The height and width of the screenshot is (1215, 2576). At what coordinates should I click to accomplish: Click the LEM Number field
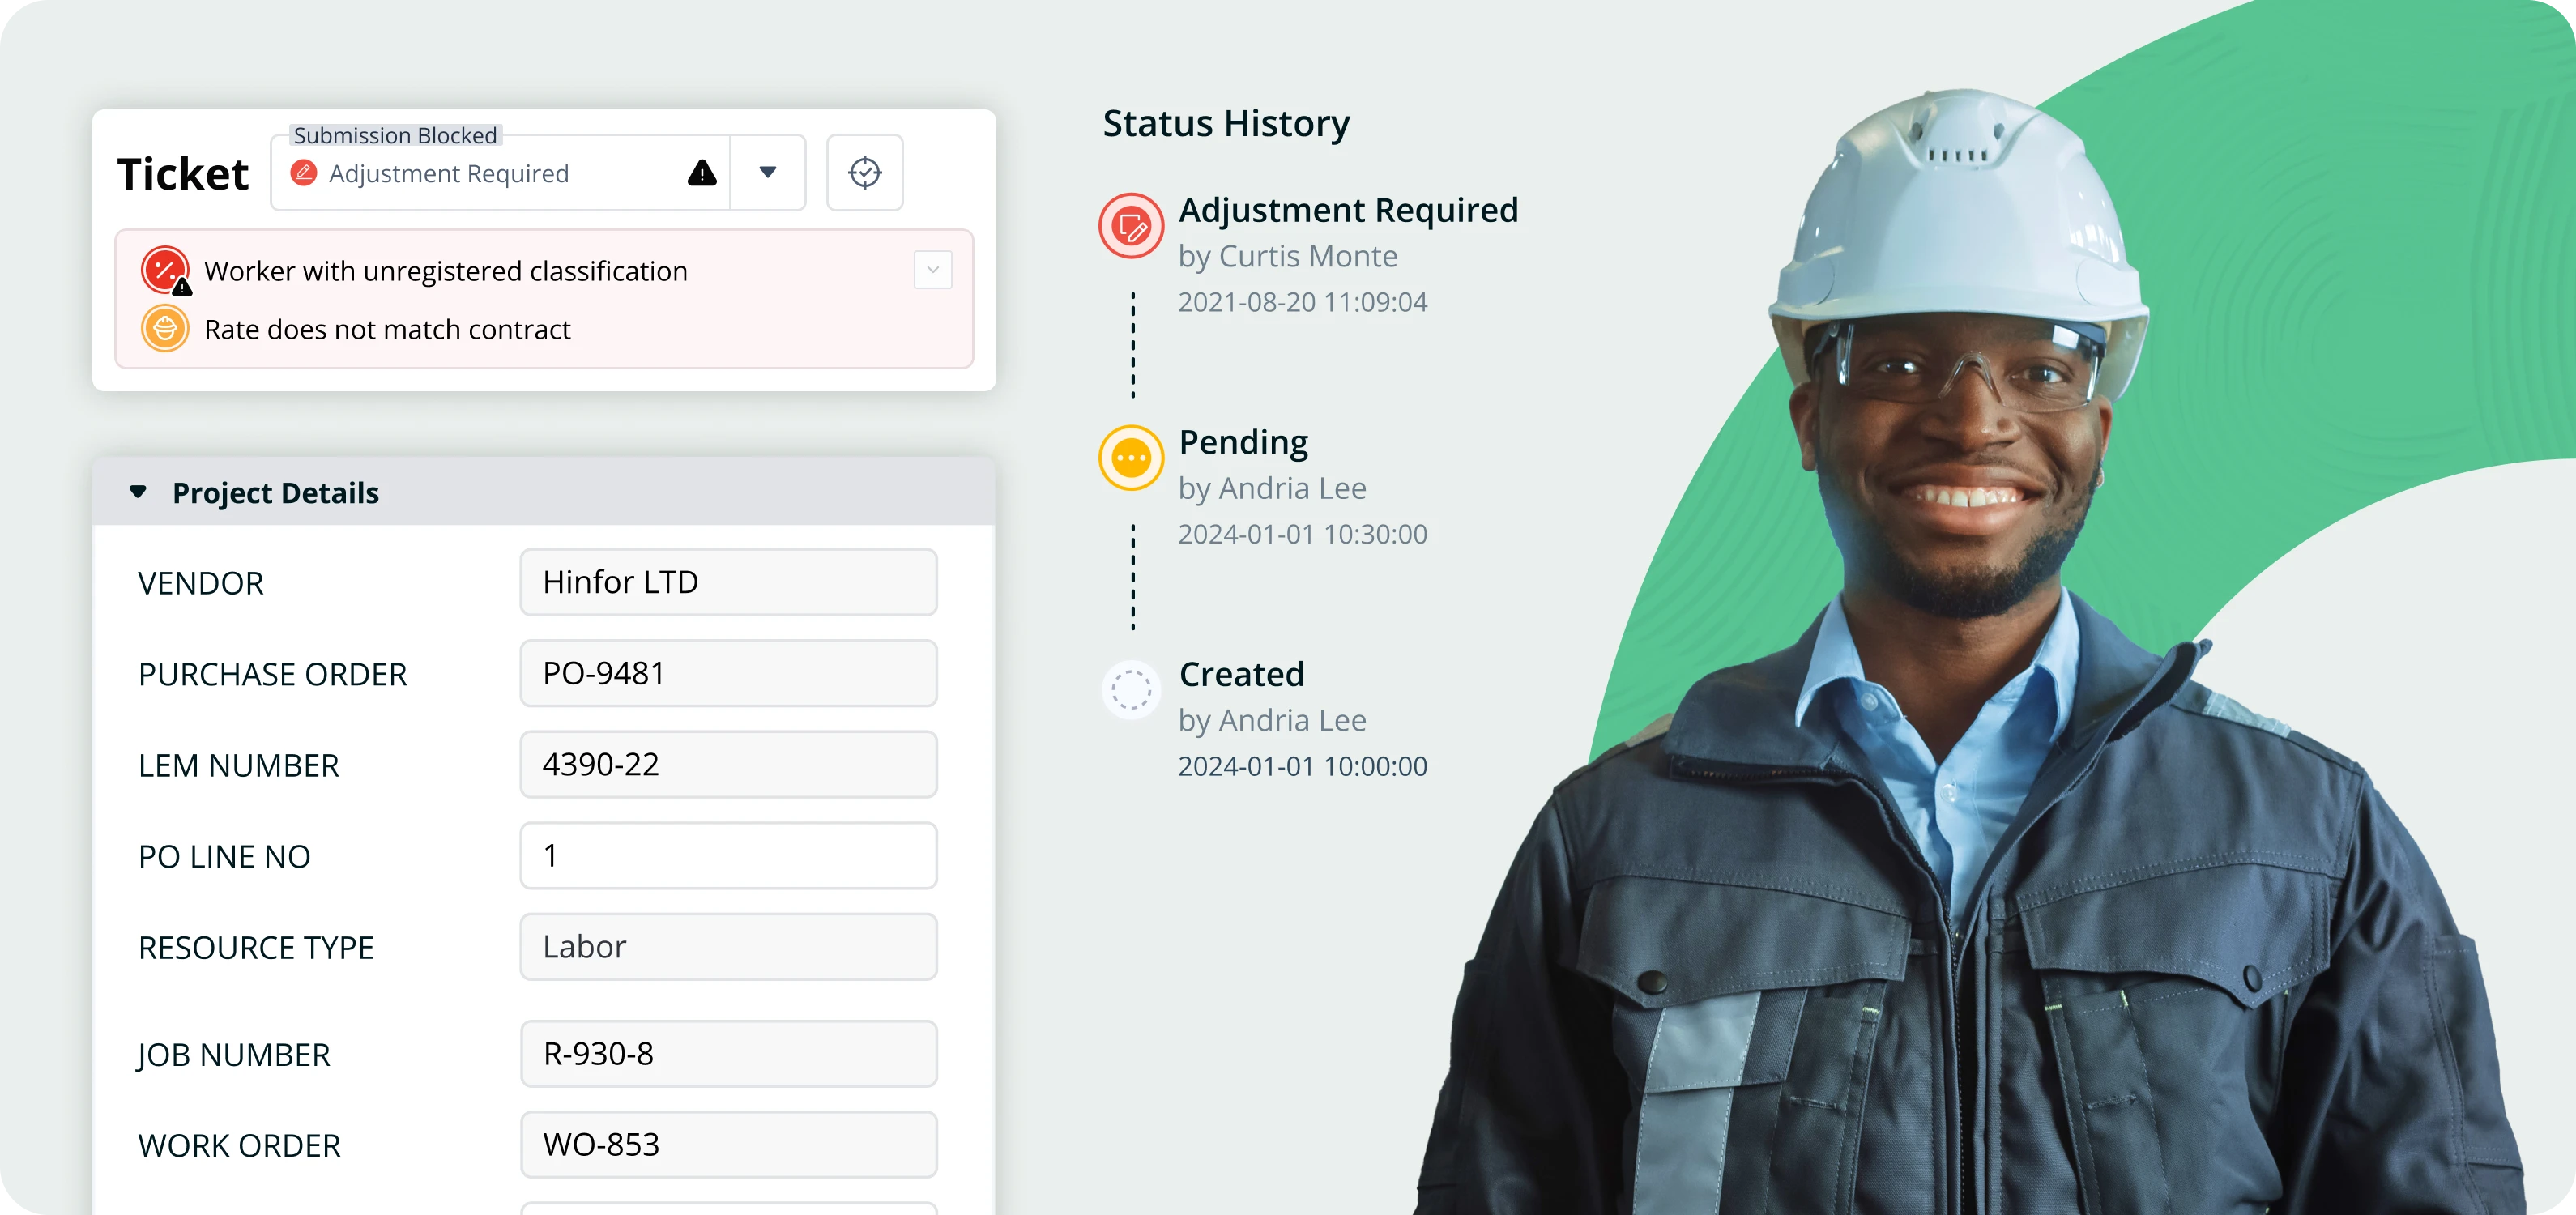coord(728,764)
